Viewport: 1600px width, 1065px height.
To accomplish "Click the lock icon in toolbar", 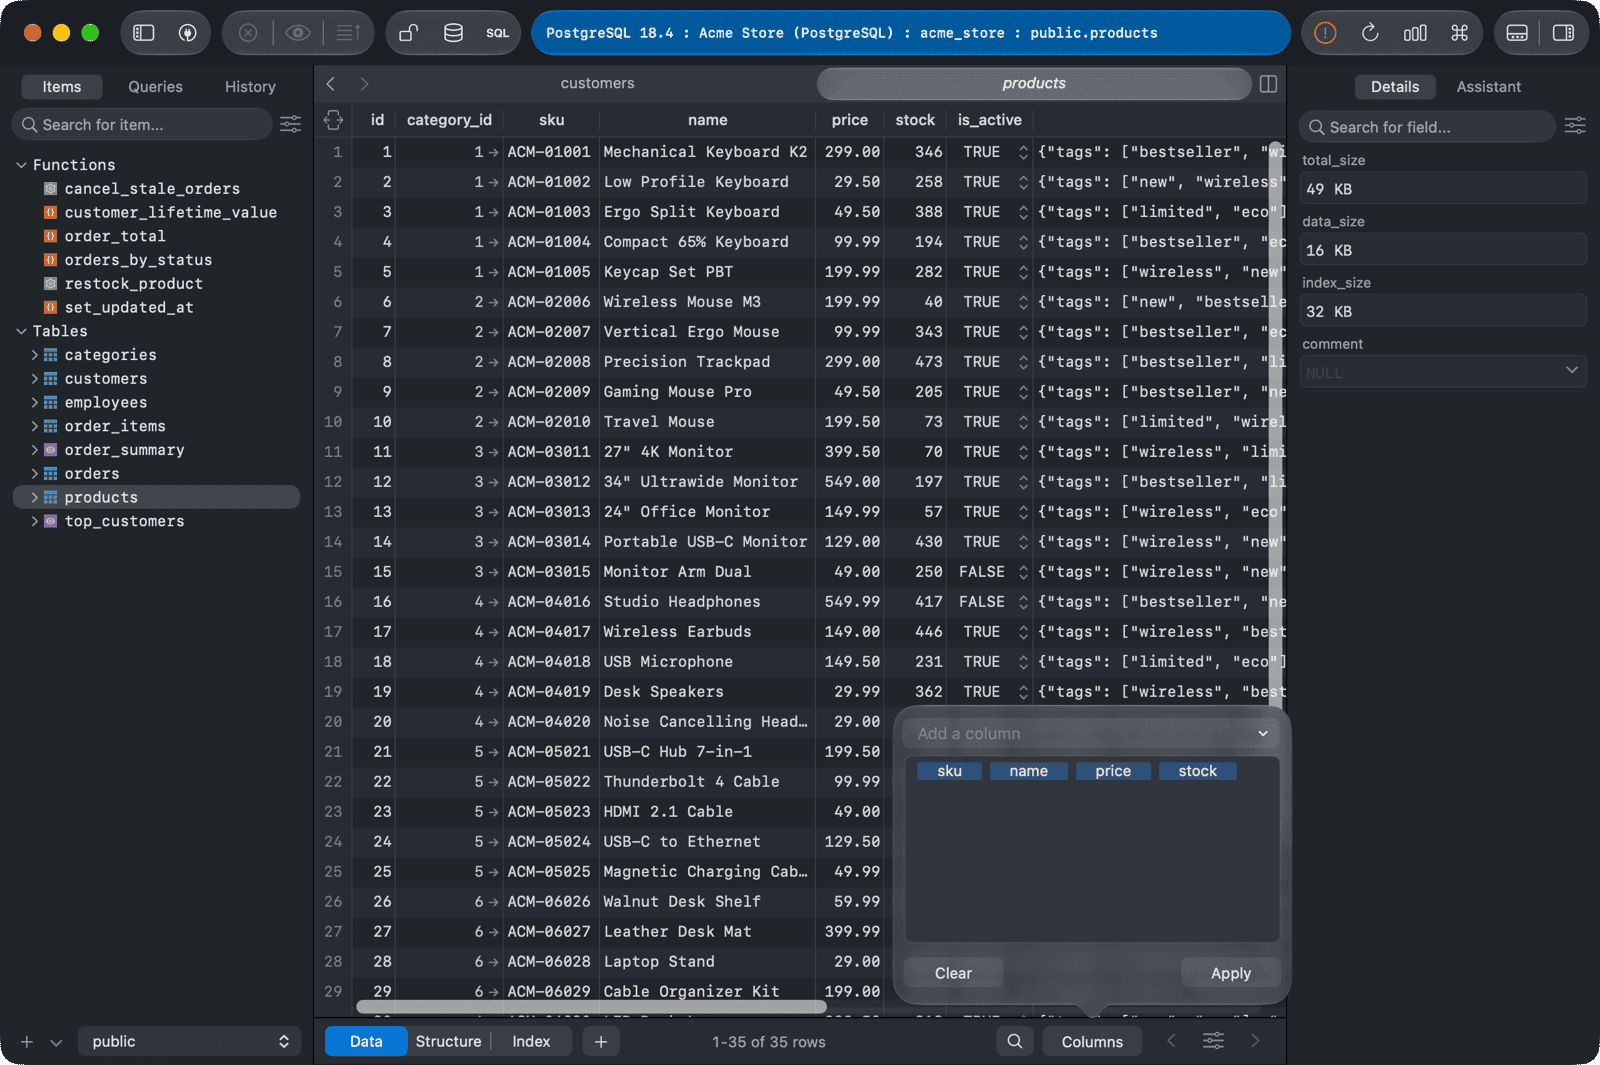I will click(408, 33).
